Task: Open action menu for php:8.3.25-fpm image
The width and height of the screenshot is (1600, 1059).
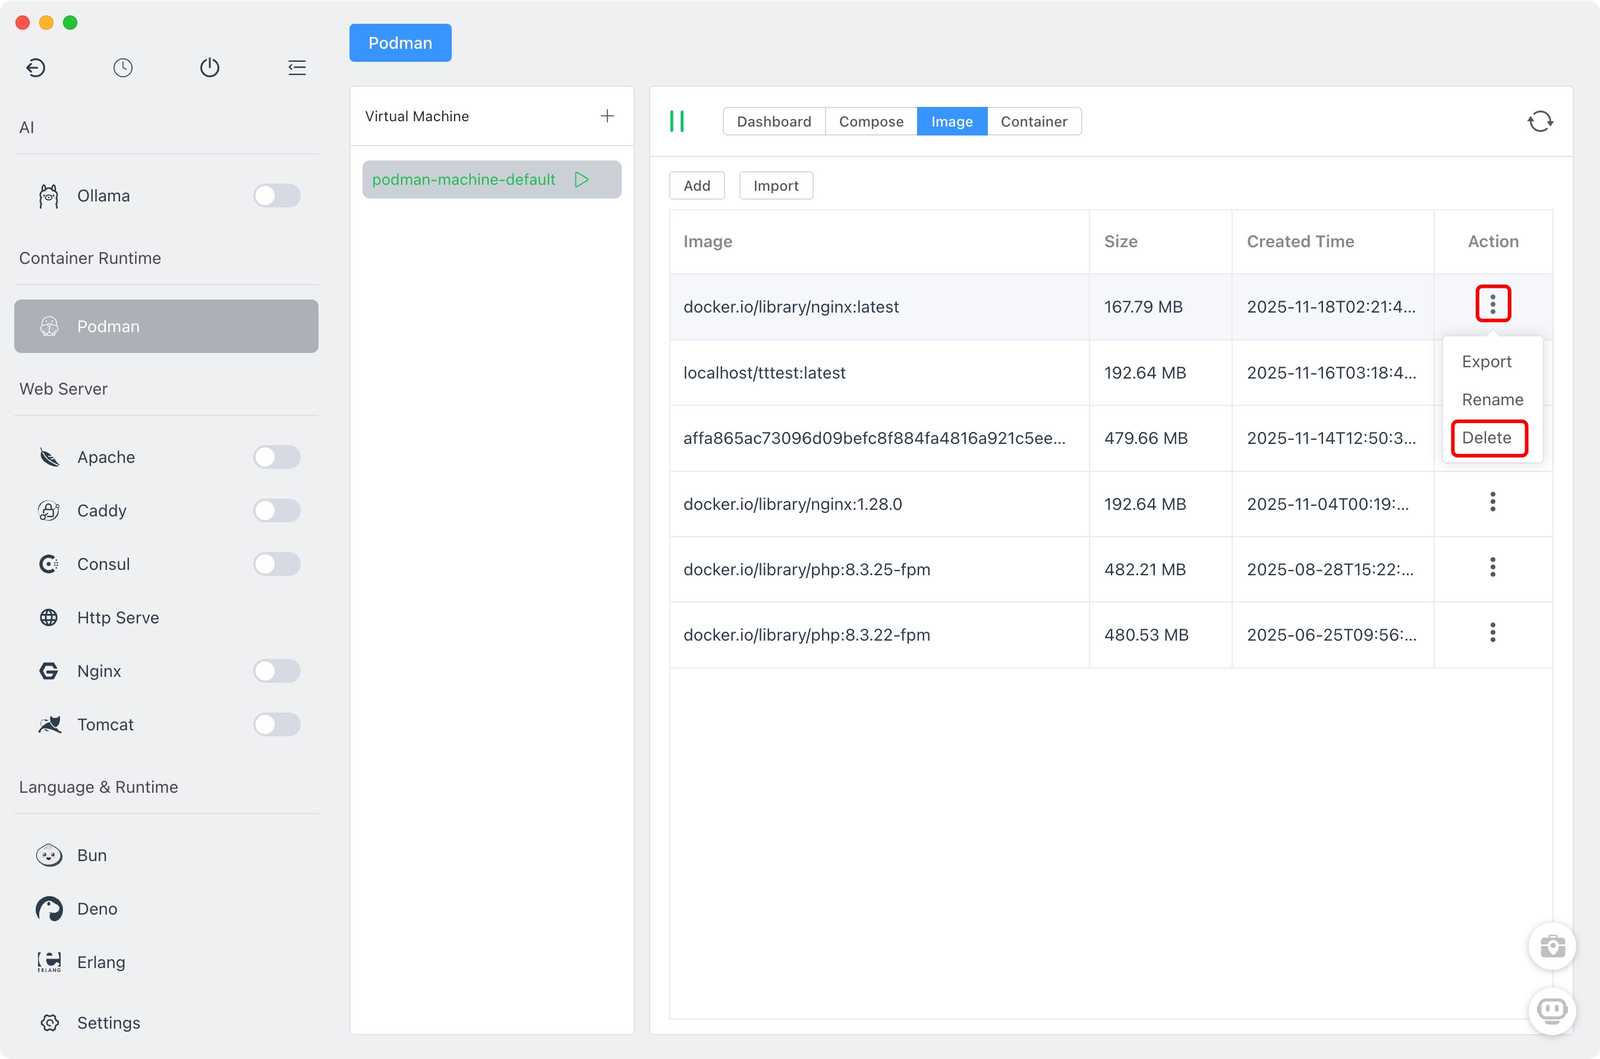Action: 1493,568
